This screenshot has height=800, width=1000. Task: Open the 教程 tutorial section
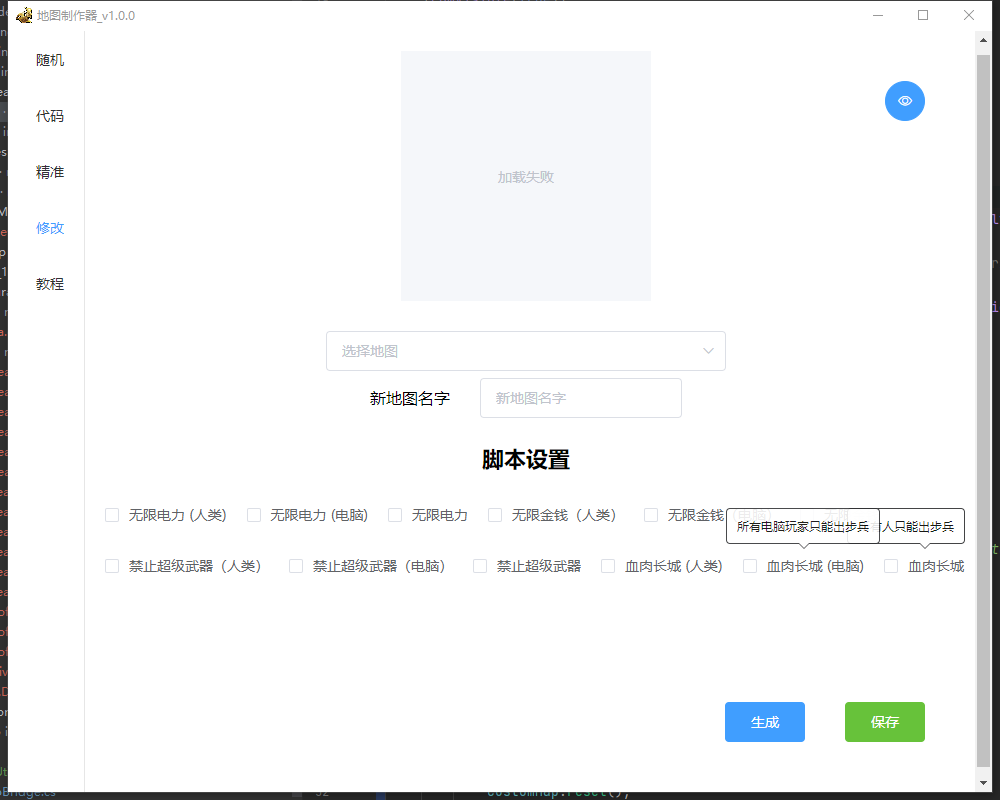(50, 283)
